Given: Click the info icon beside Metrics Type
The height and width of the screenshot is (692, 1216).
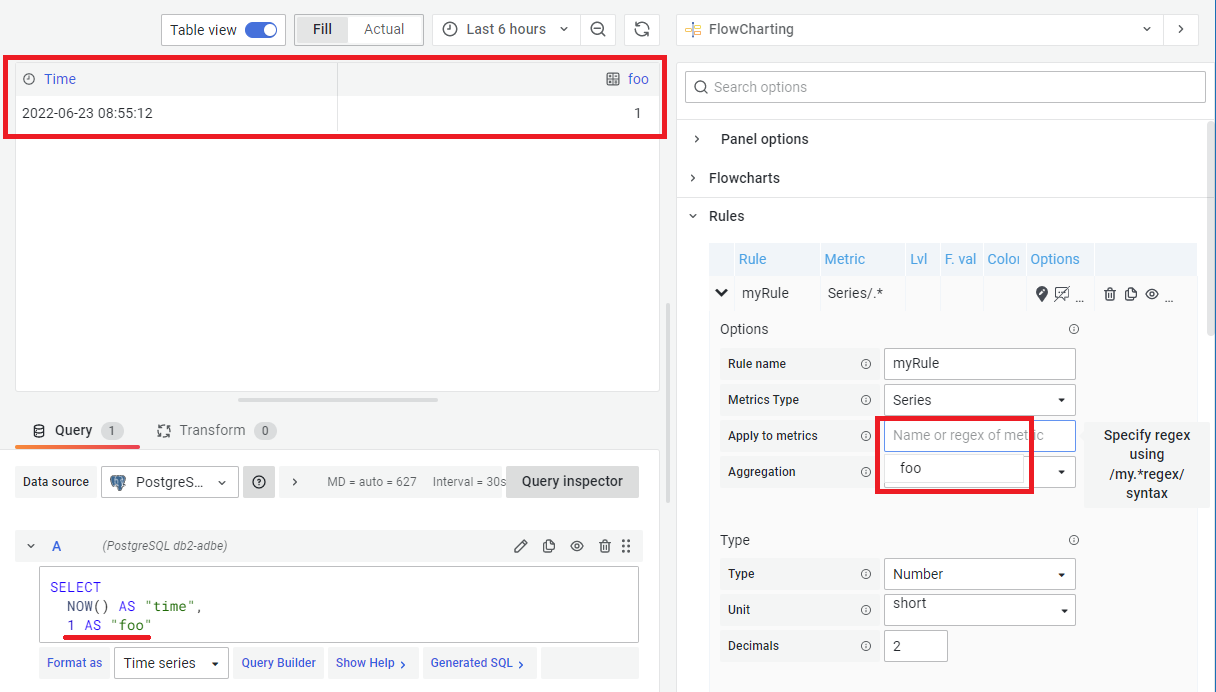Looking at the screenshot, I should [x=866, y=400].
